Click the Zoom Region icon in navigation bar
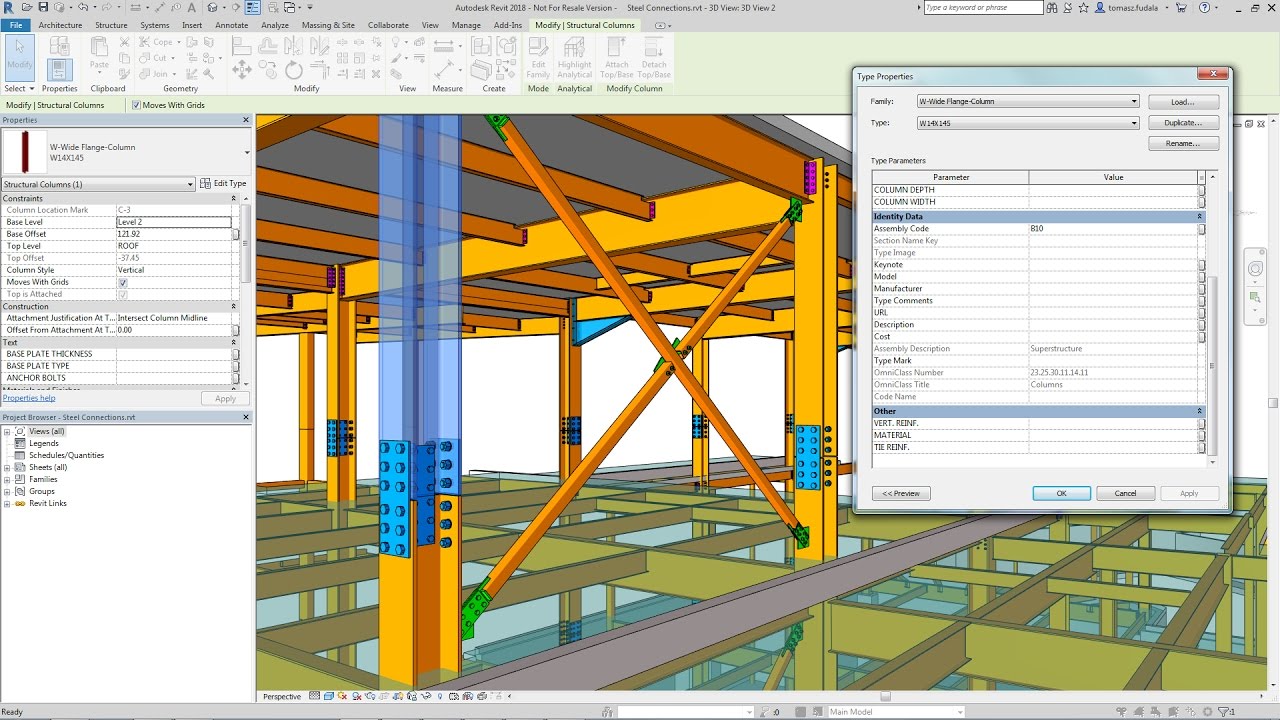This screenshot has height=720, width=1280. click(1256, 297)
